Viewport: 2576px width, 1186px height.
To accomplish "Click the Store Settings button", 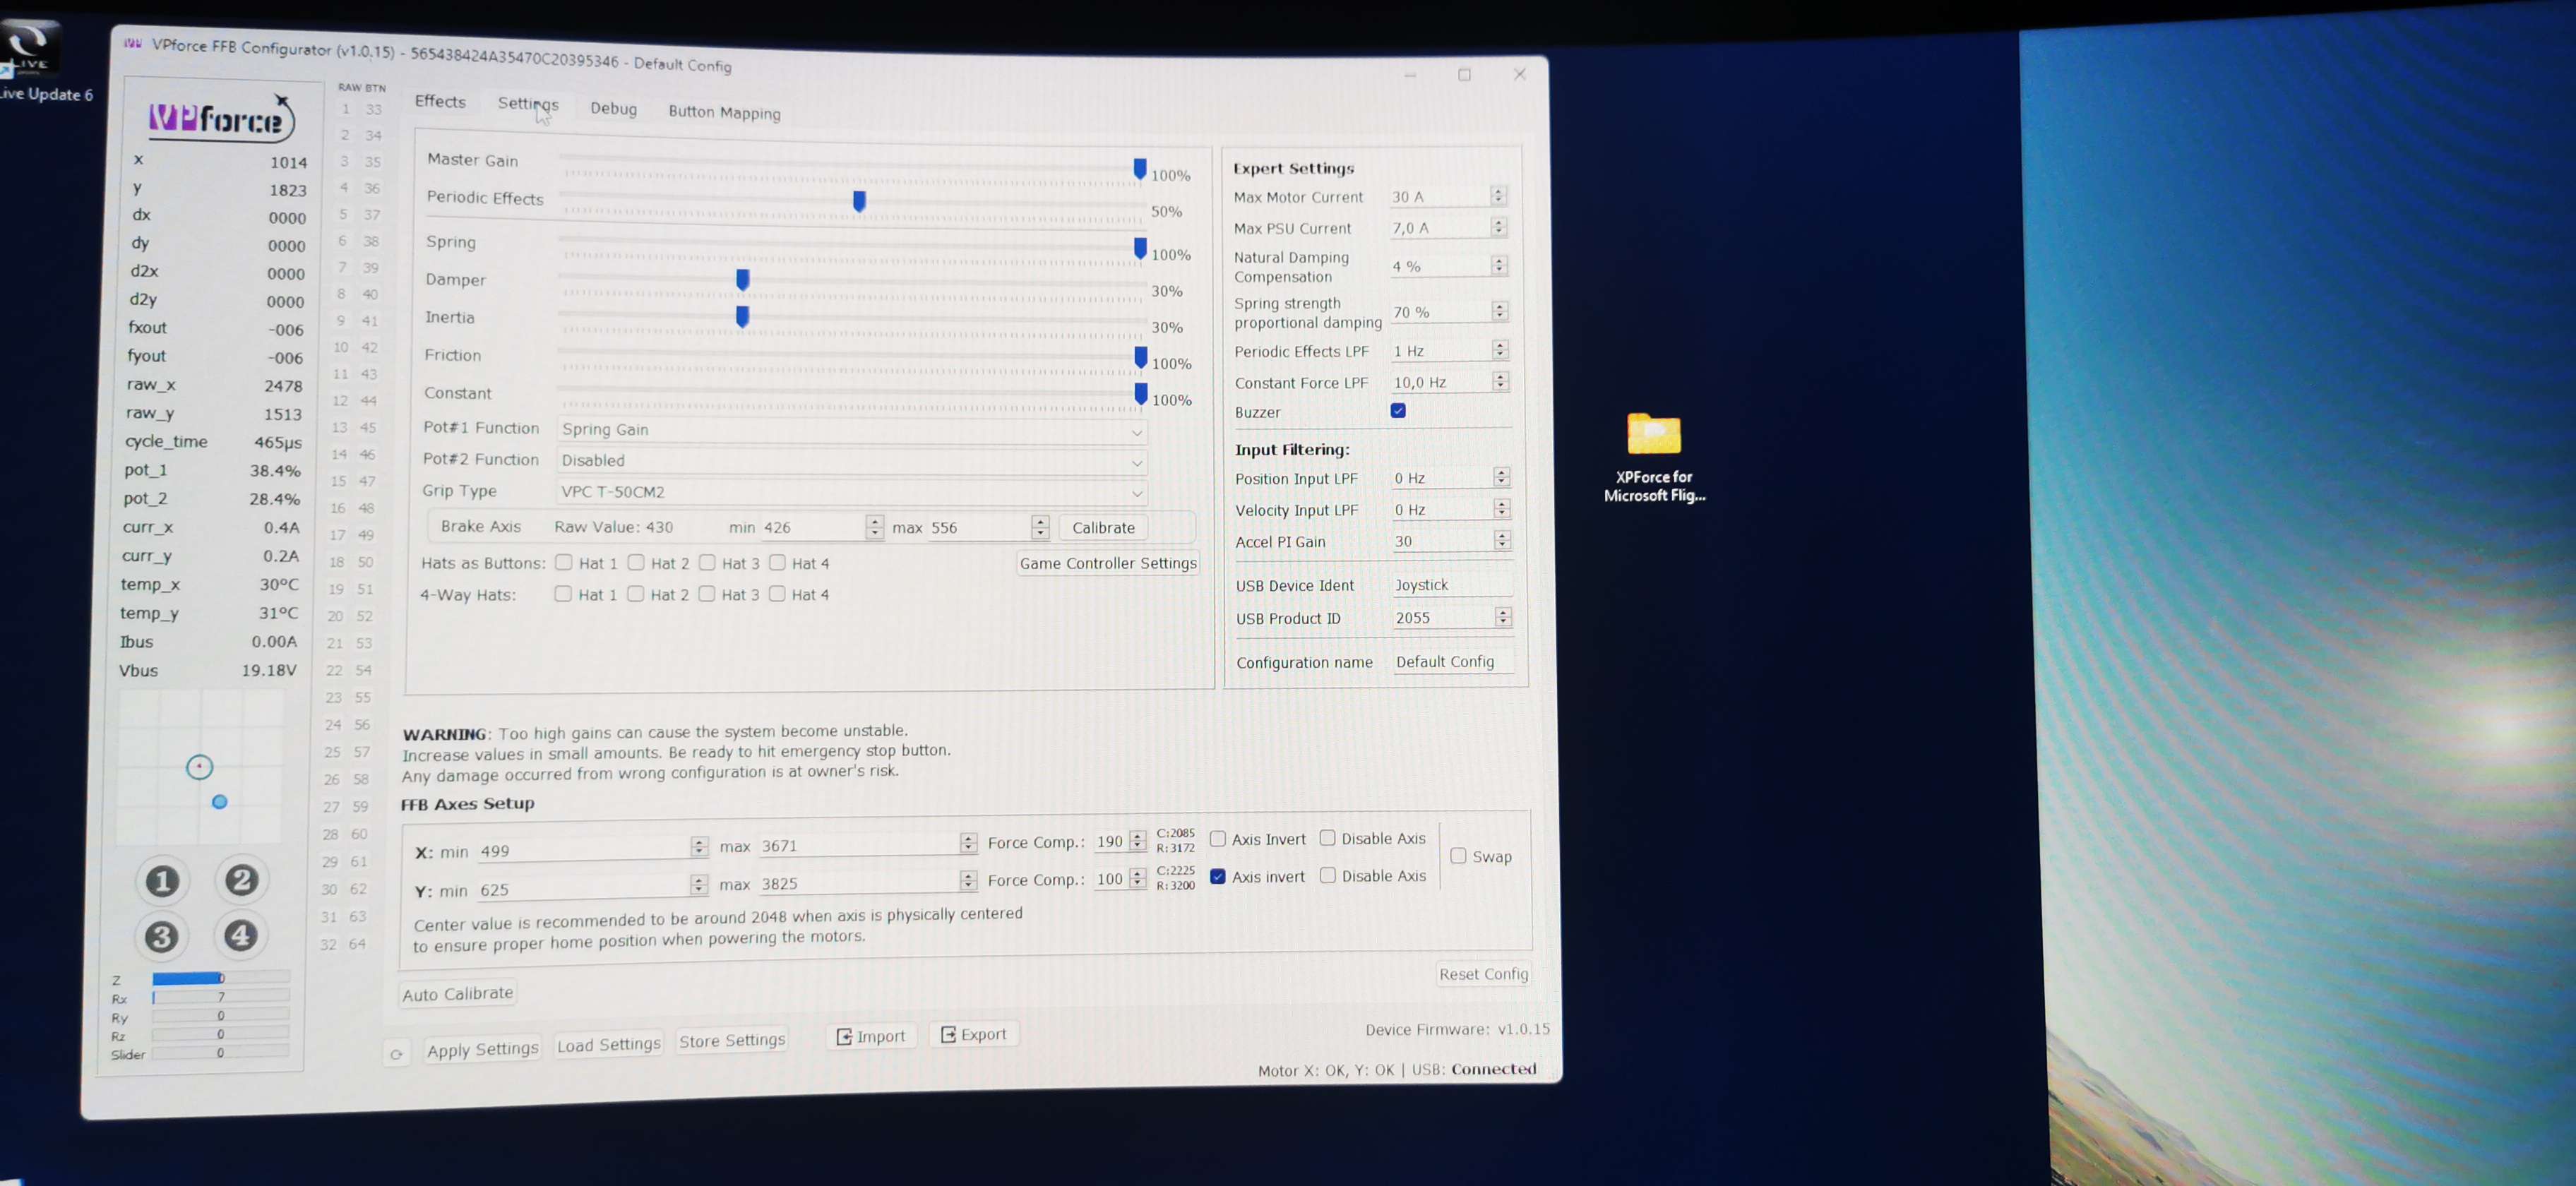I will click(x=732, y=1041).
